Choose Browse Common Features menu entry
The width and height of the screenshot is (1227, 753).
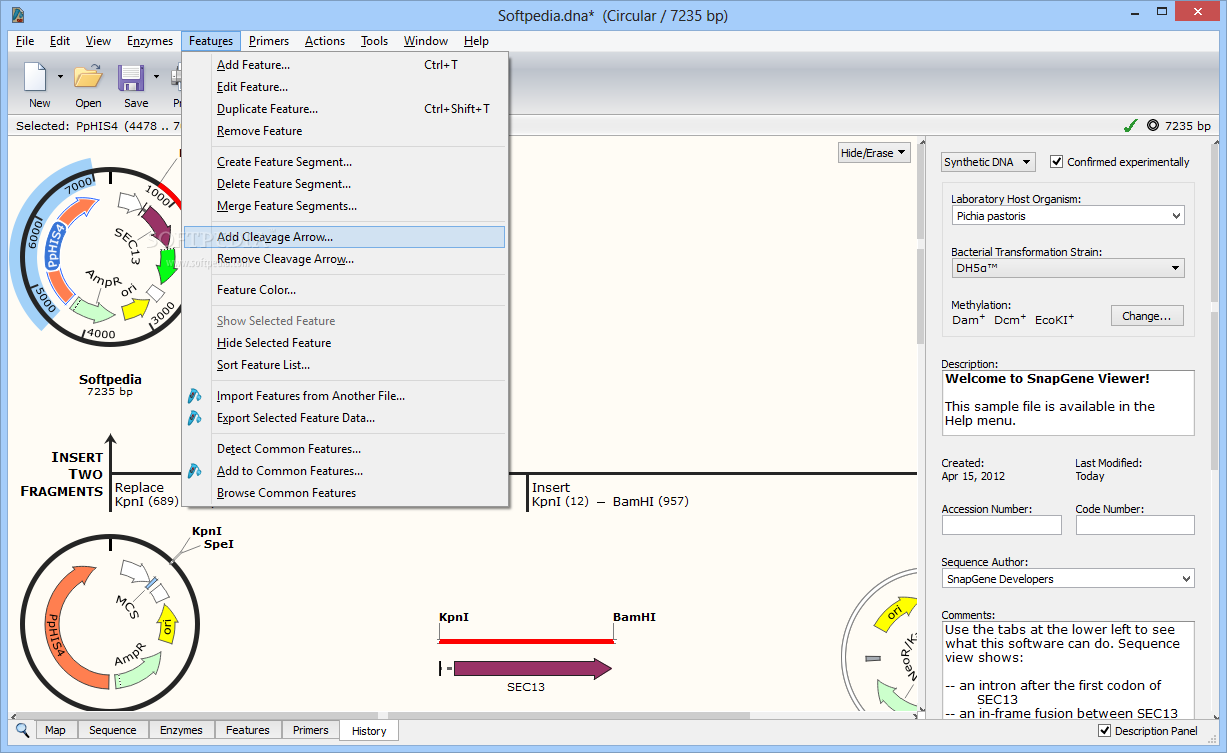345,493
